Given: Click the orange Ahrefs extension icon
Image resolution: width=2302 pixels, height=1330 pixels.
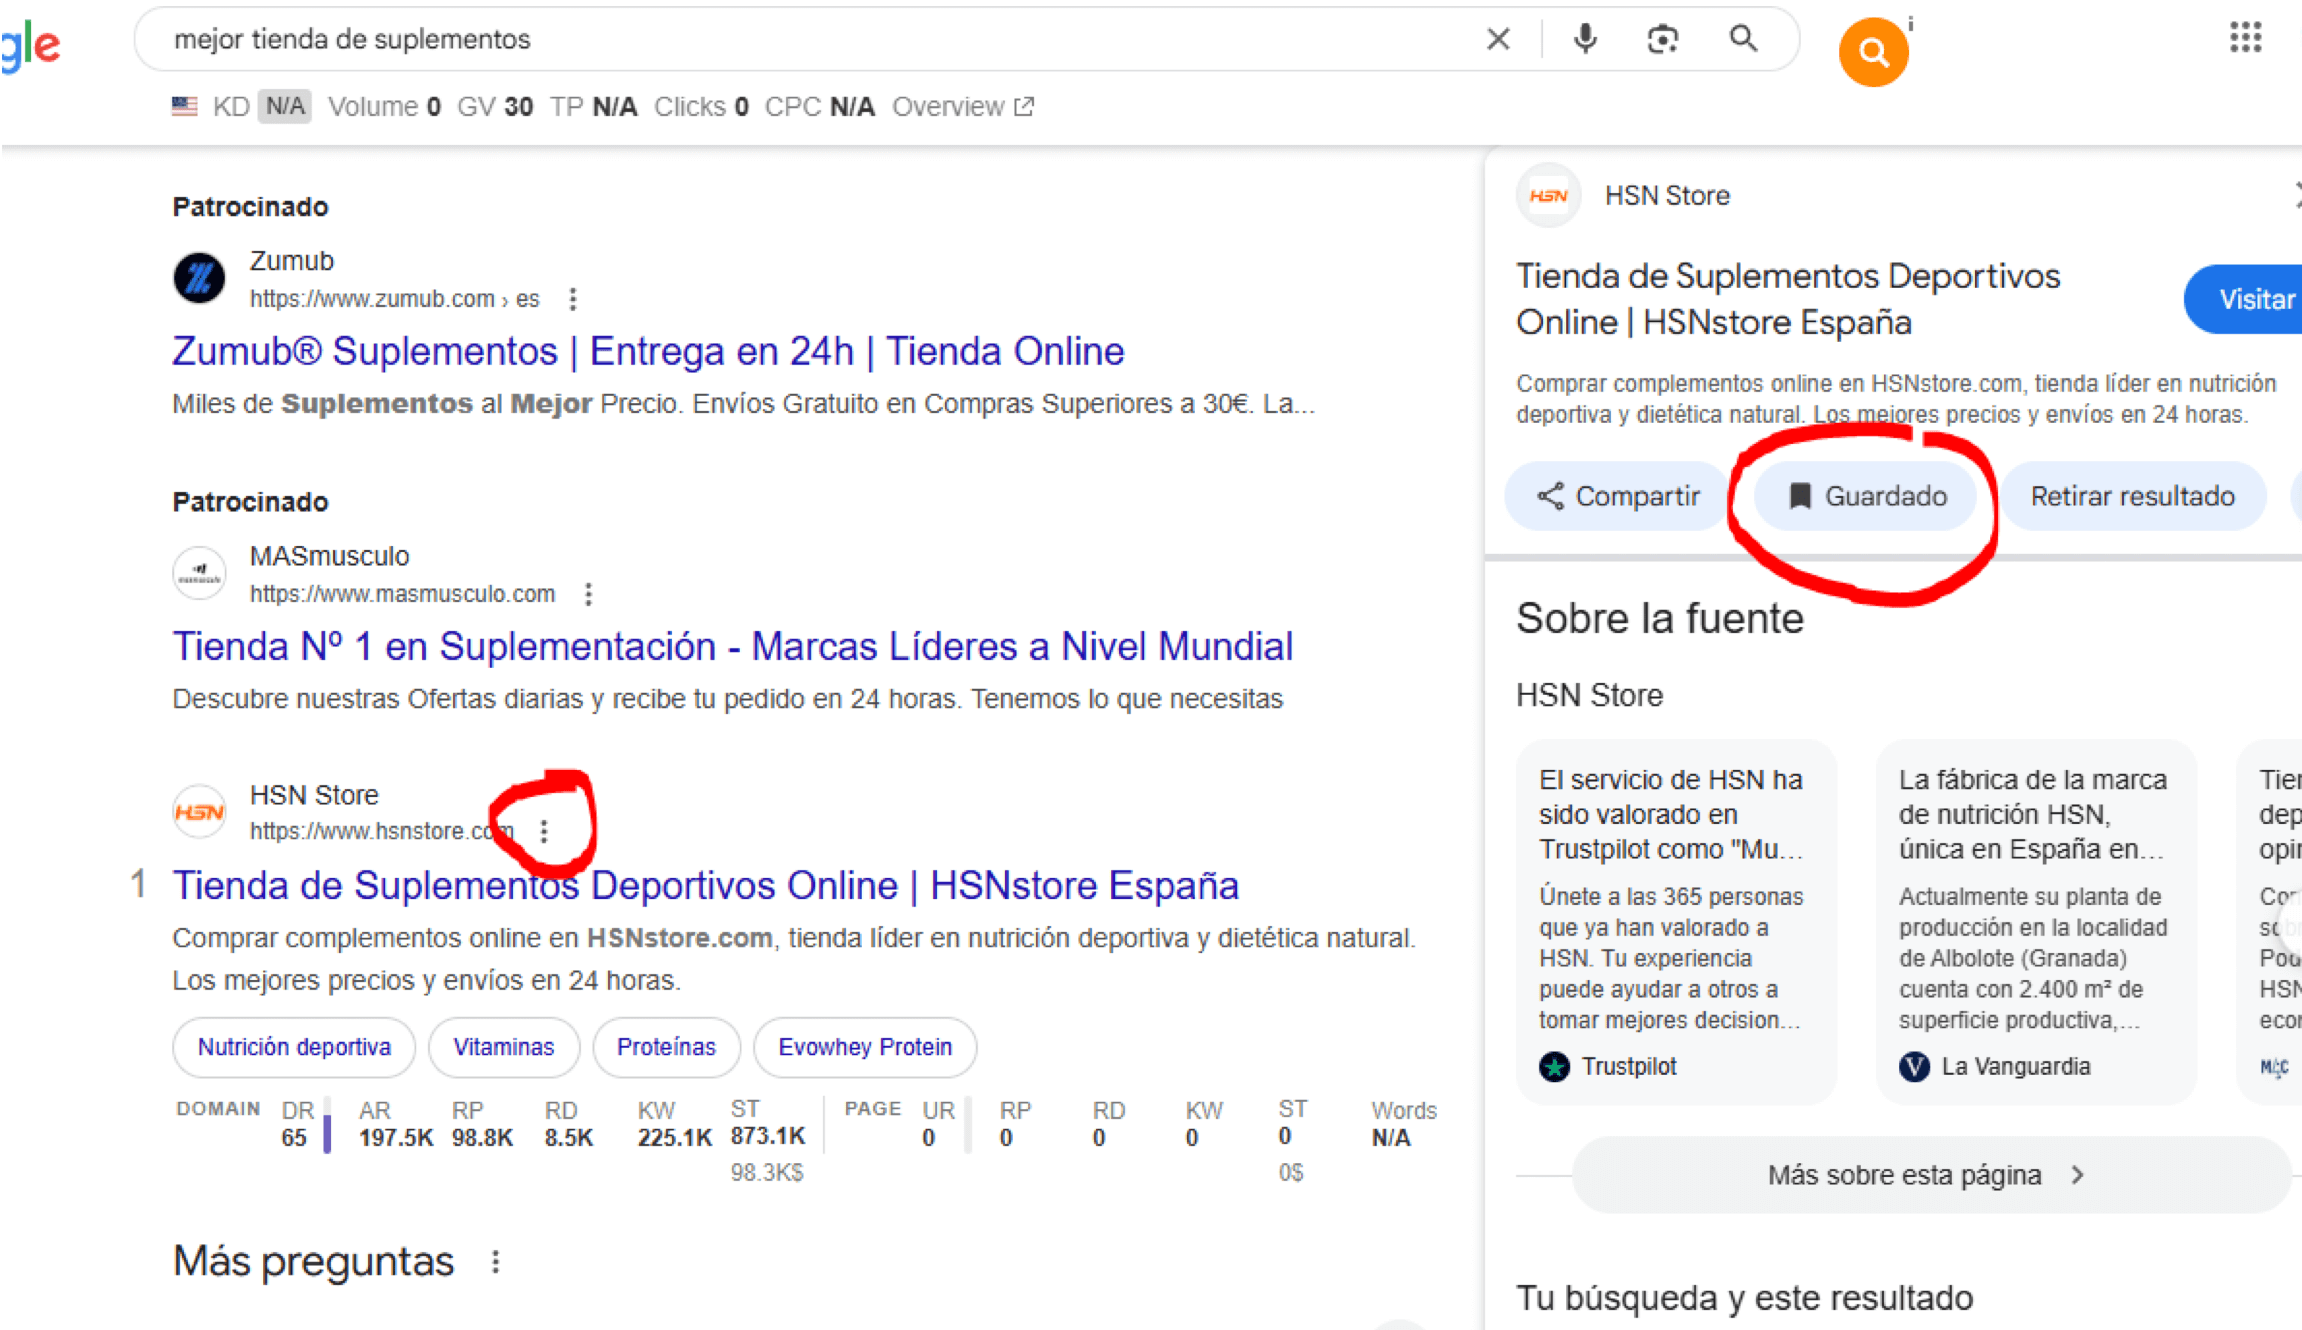Looking at the screenshot, I should [x=1873, y=52].
